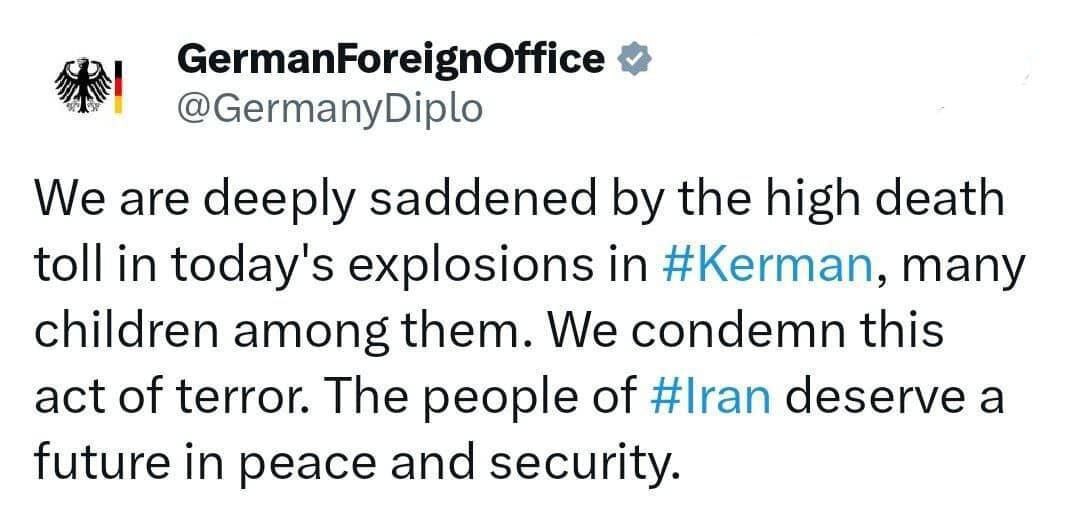Click the phrase "future in peace"
The width and height of the screenshot is (1080, 524).
[228, 461]
